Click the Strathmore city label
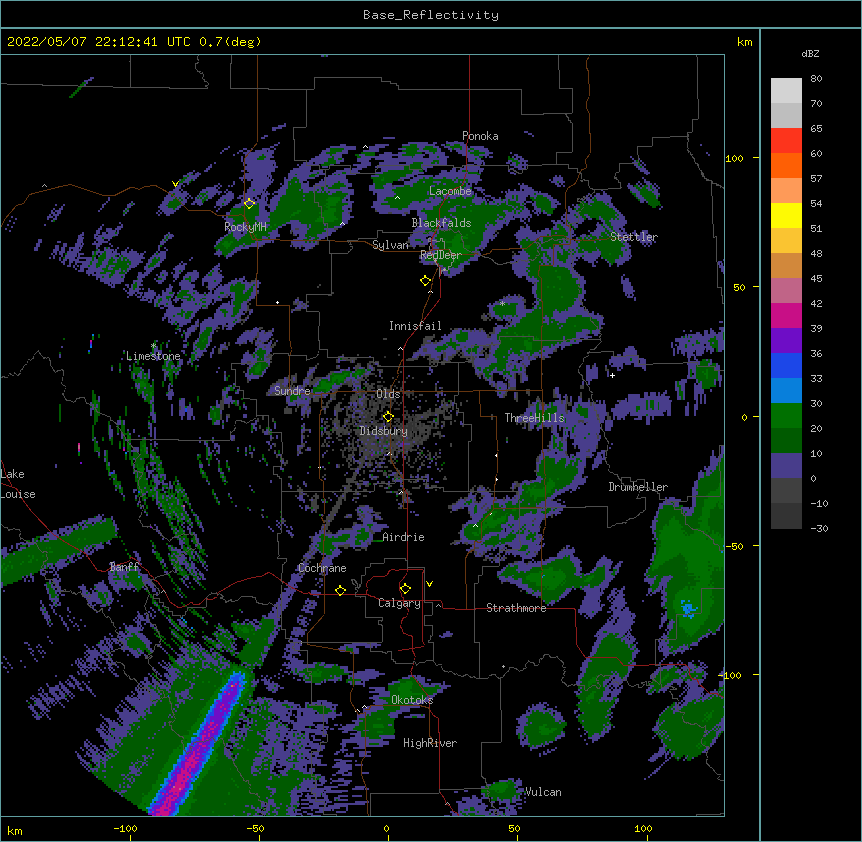Viewport: 862px width, 842px height. [x=516, y=608]
